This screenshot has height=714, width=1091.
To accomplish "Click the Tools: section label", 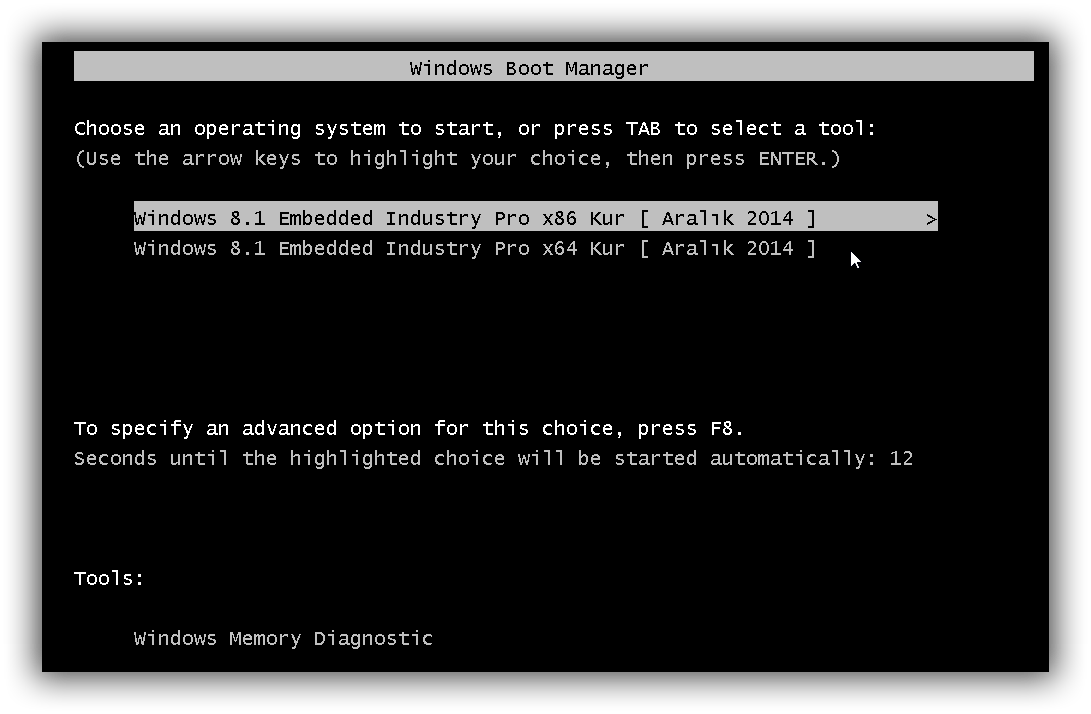I will tap(109, 578).
